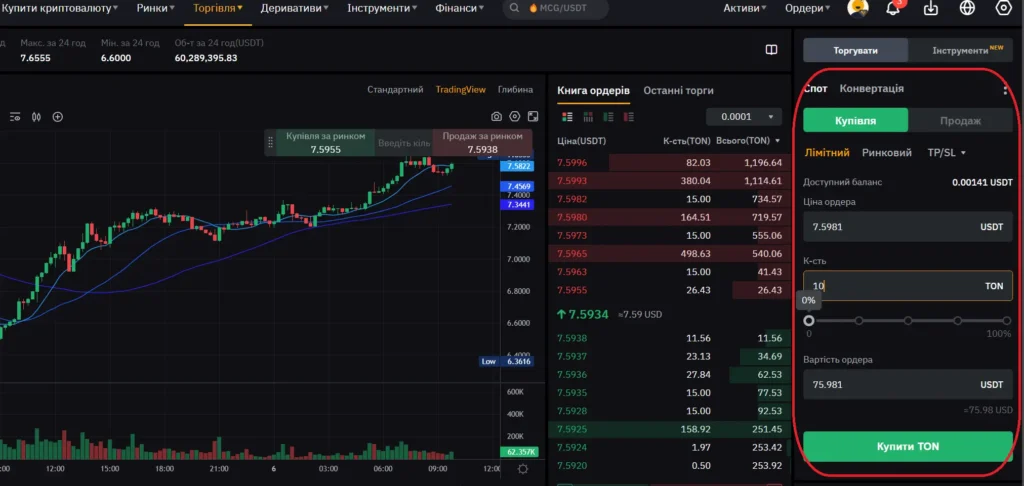Image resolution: width=1024 pixels, height=486 pixels.
Task: Select Стандартний chart view
Action: tap(395, 89)
